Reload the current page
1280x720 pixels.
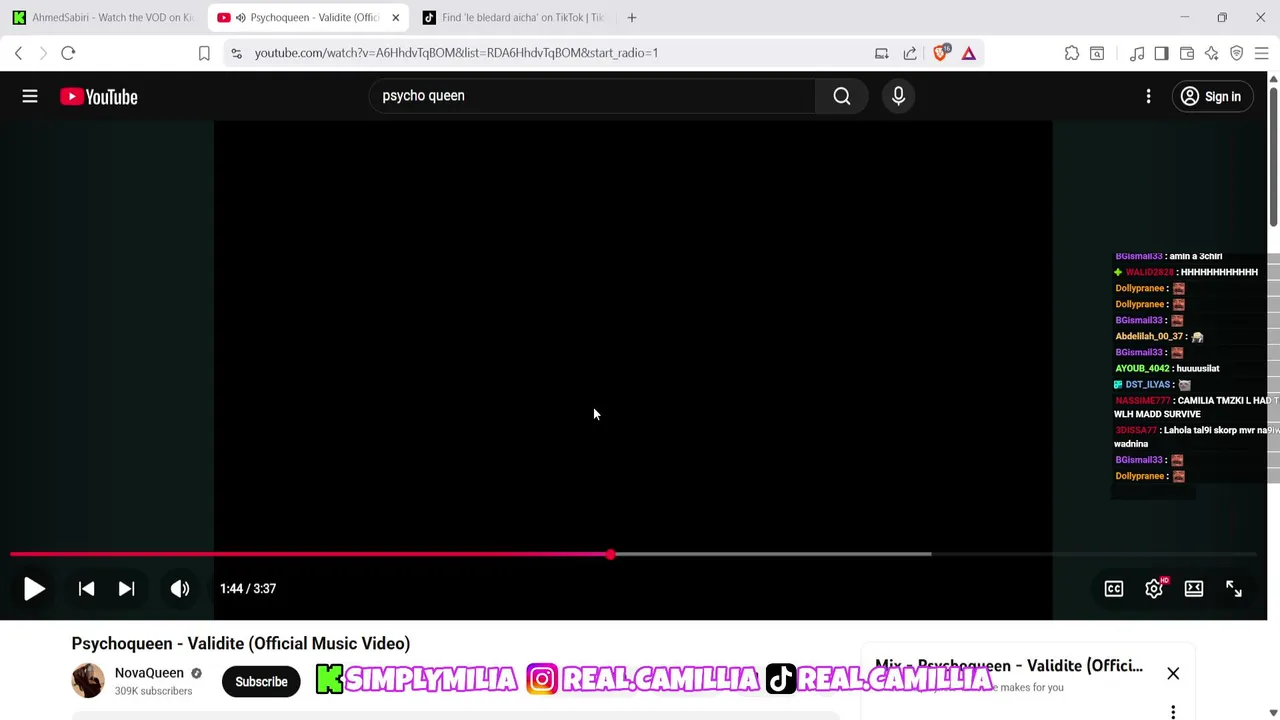[x=68, y=53]
